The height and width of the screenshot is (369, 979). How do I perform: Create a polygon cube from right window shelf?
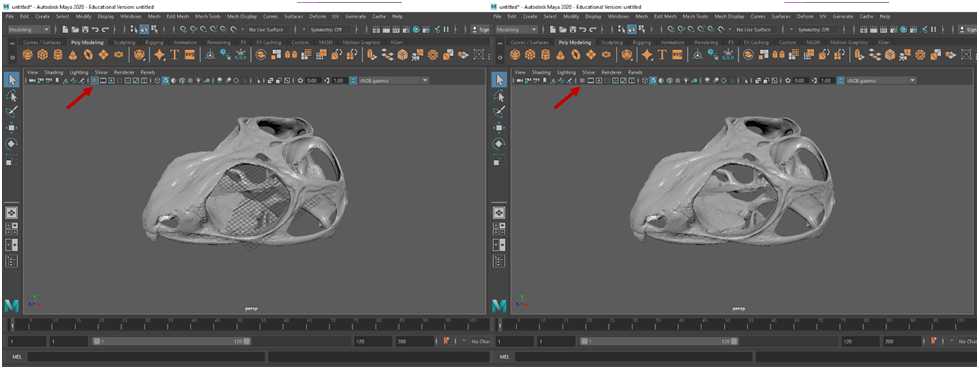[x=530, y=55]
